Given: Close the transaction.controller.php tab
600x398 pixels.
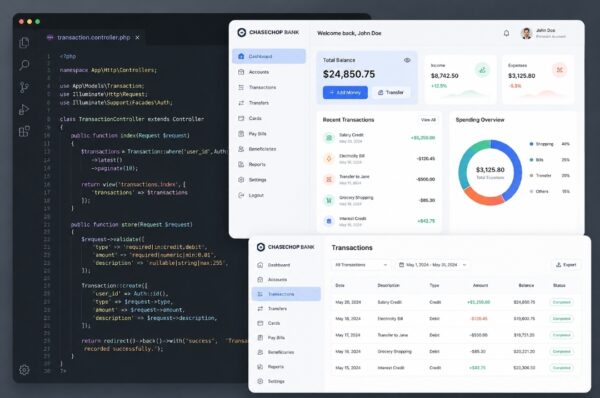Looking at the screenshot, I should pyautogui.click(x=137, y=38).
